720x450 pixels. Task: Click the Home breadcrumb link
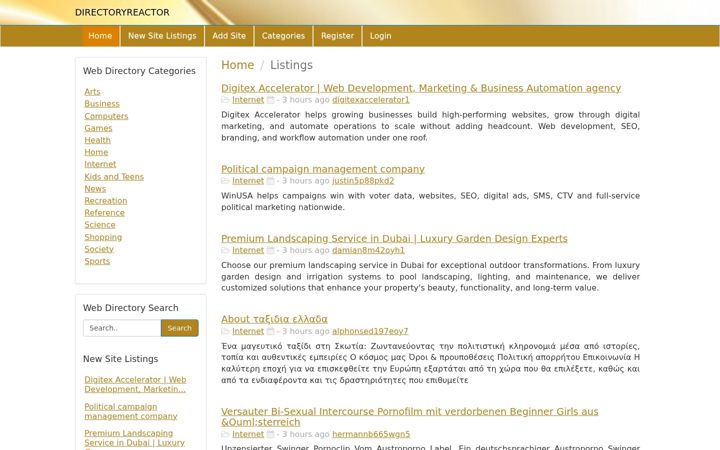coord(237,65)
